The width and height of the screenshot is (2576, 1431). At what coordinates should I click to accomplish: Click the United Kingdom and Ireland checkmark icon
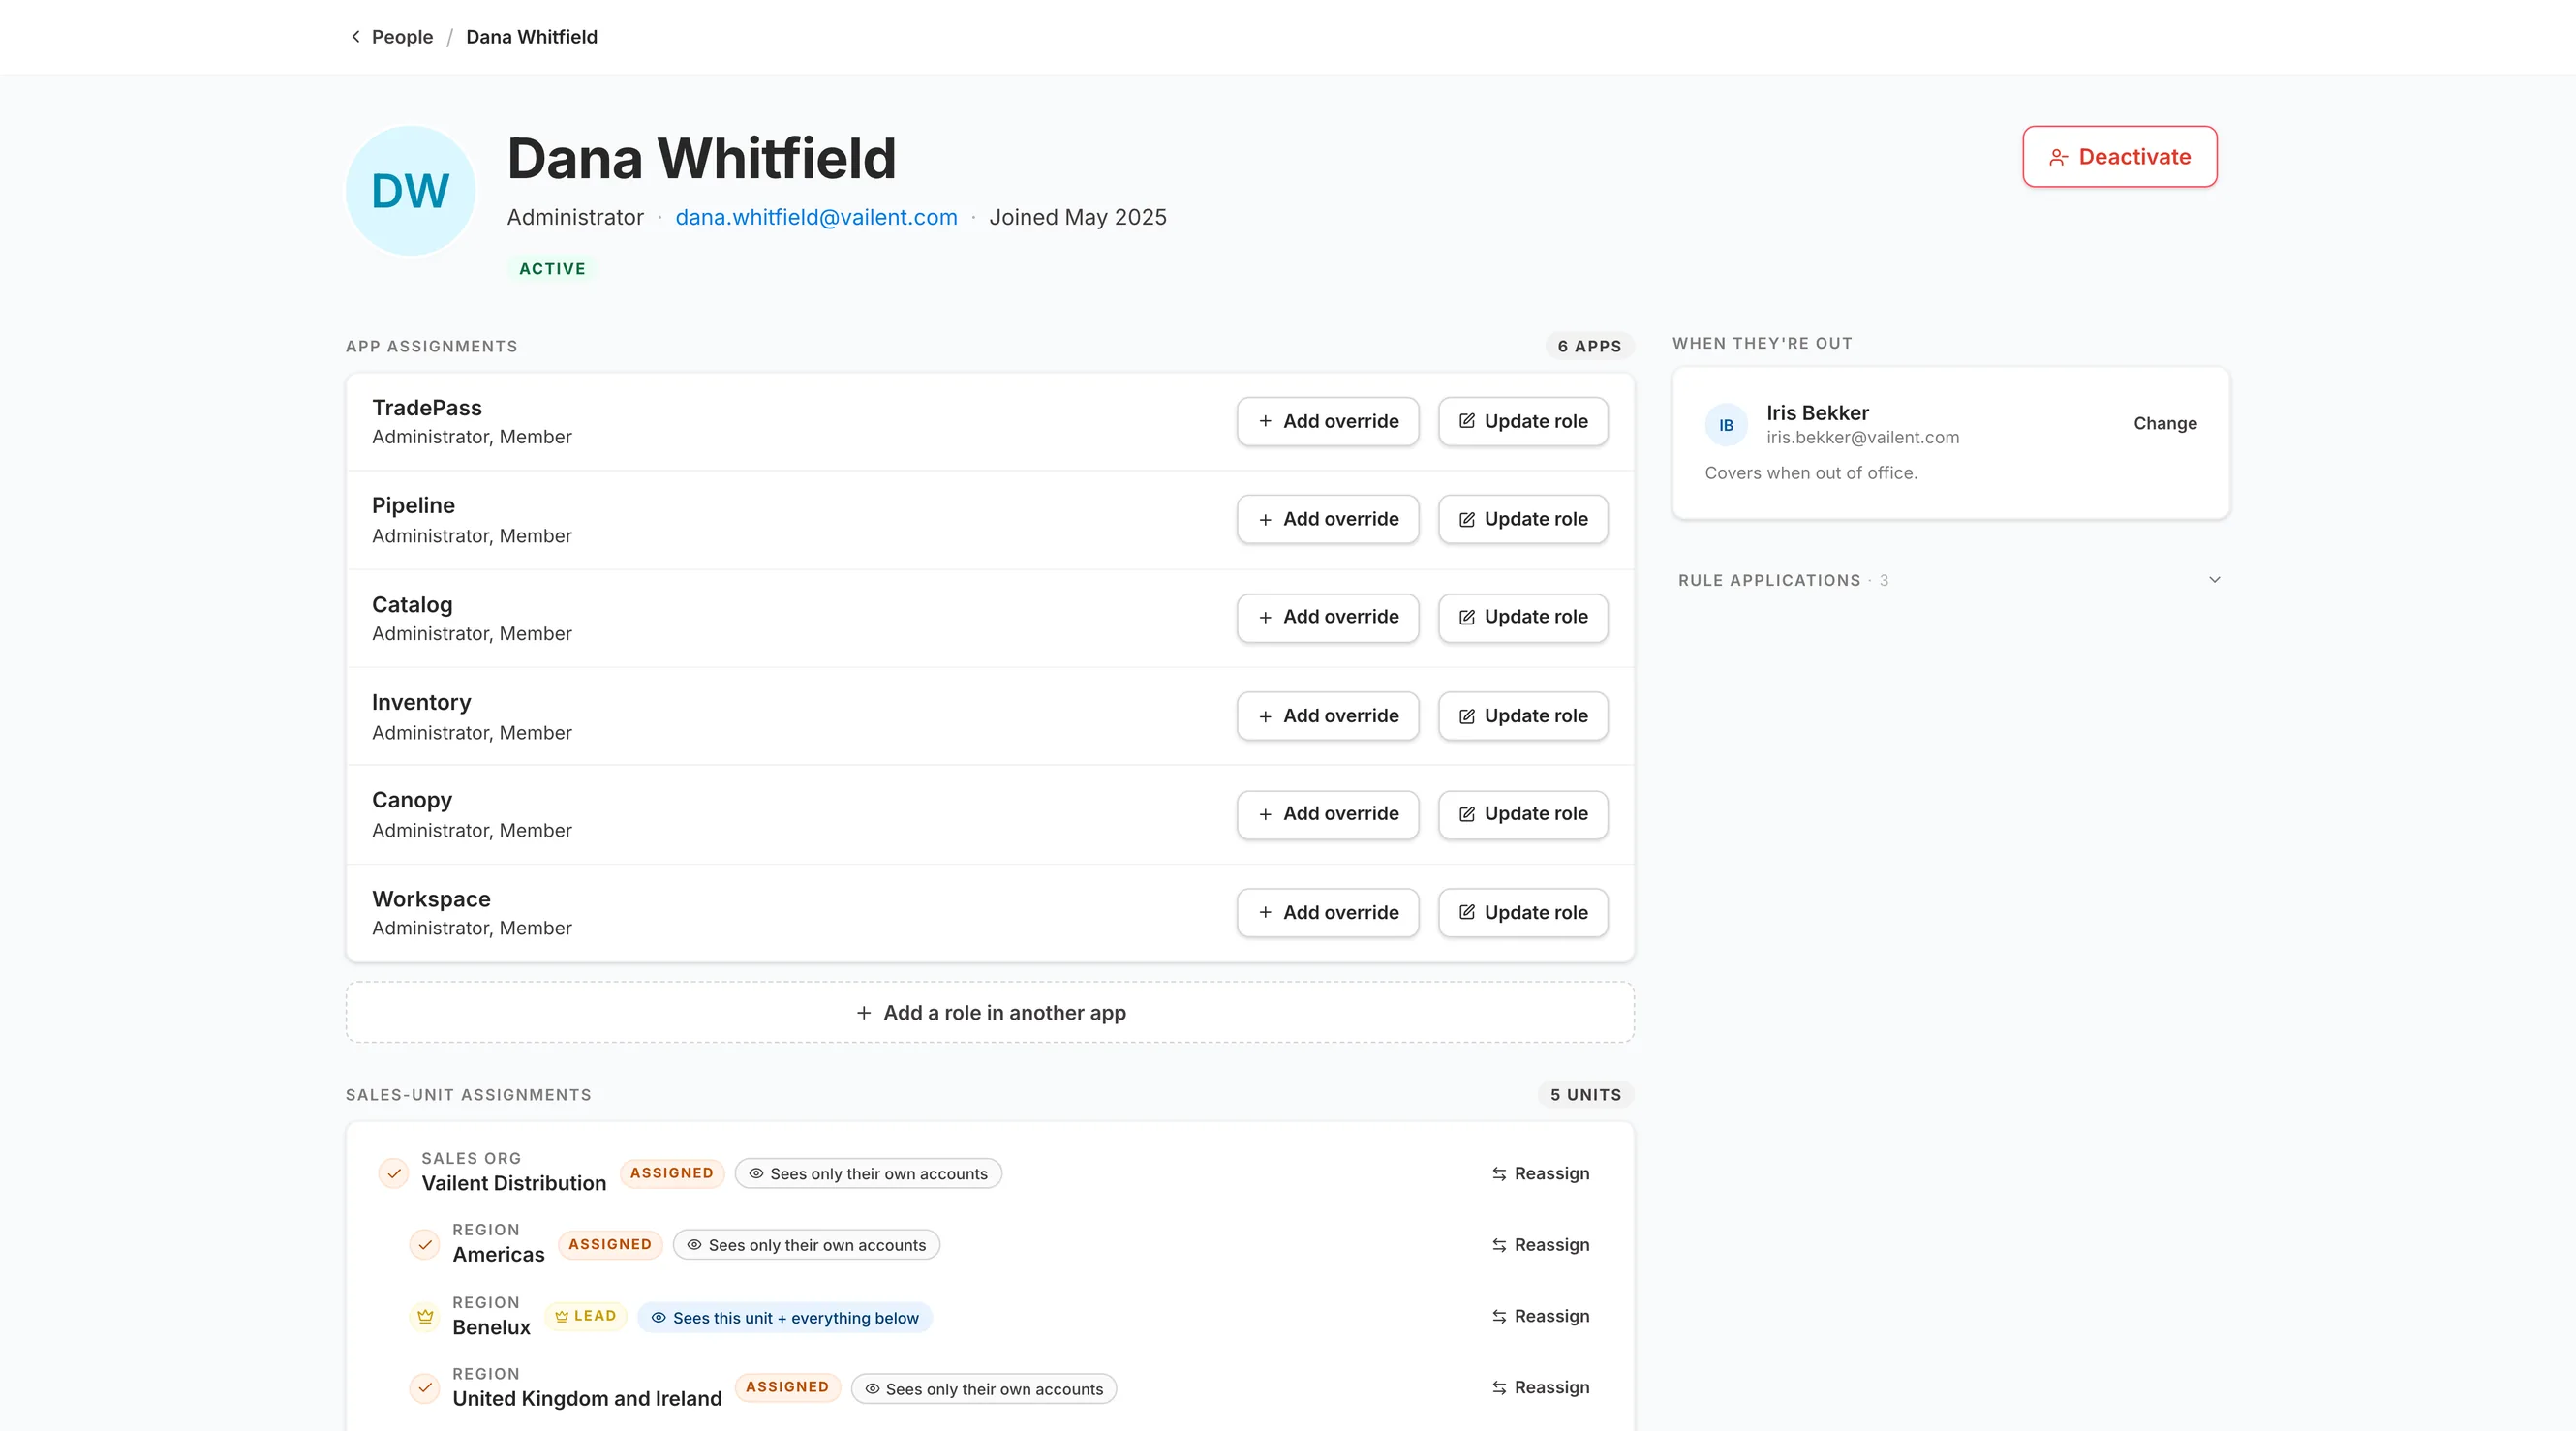425,1388
